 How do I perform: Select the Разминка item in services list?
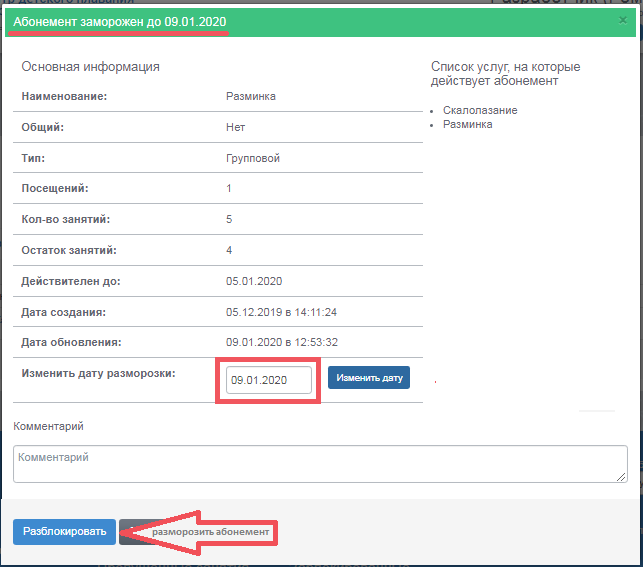[x=467, y=124]
